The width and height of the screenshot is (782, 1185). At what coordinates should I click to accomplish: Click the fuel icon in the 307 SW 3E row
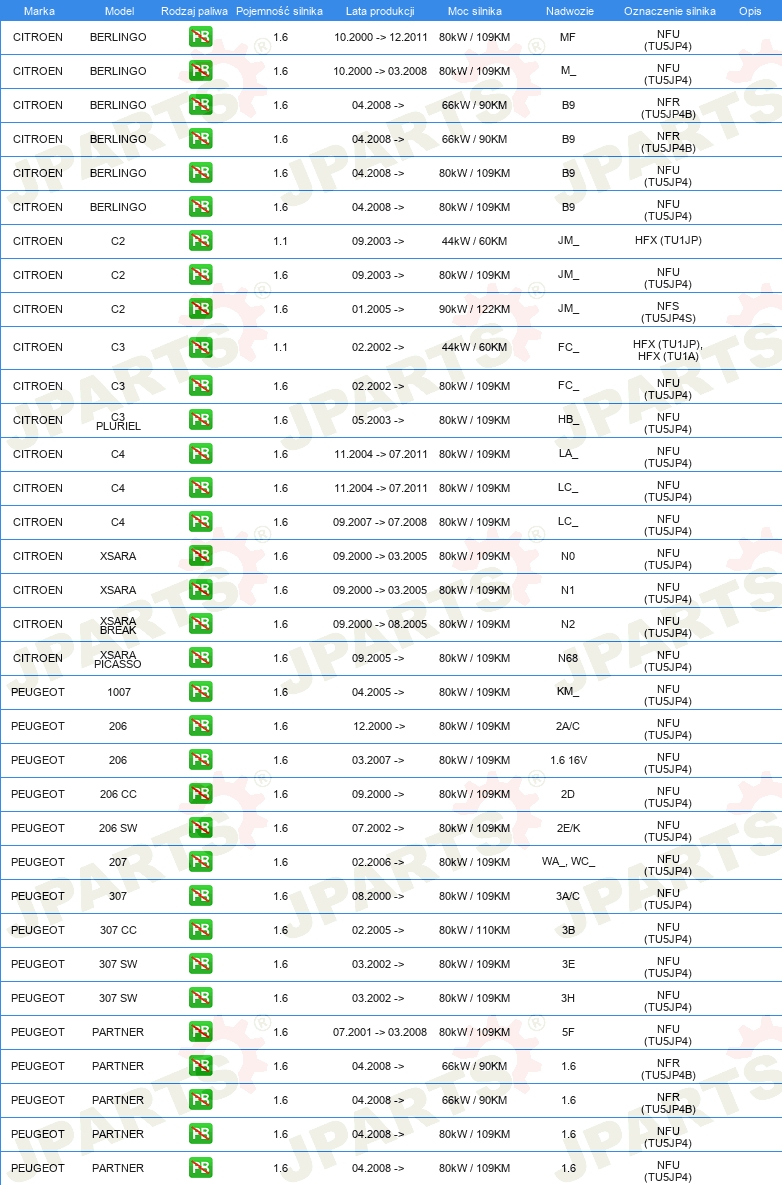pyautogui.click(x=200, y=964)
